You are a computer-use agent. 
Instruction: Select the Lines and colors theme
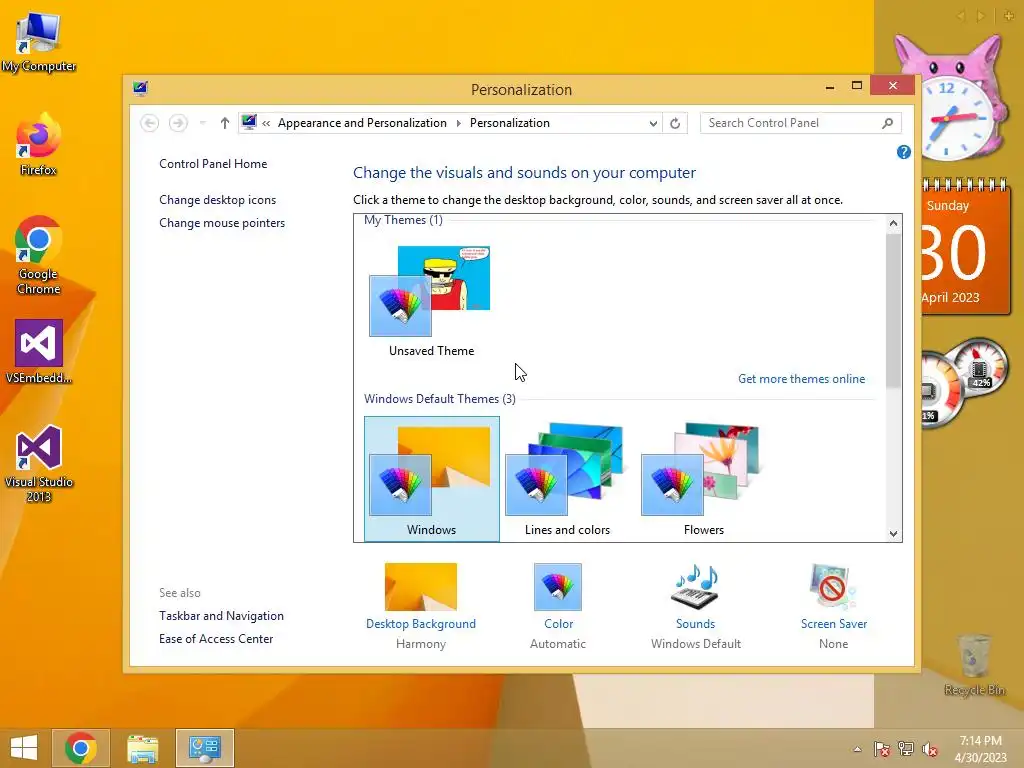(x=568, y=479)
